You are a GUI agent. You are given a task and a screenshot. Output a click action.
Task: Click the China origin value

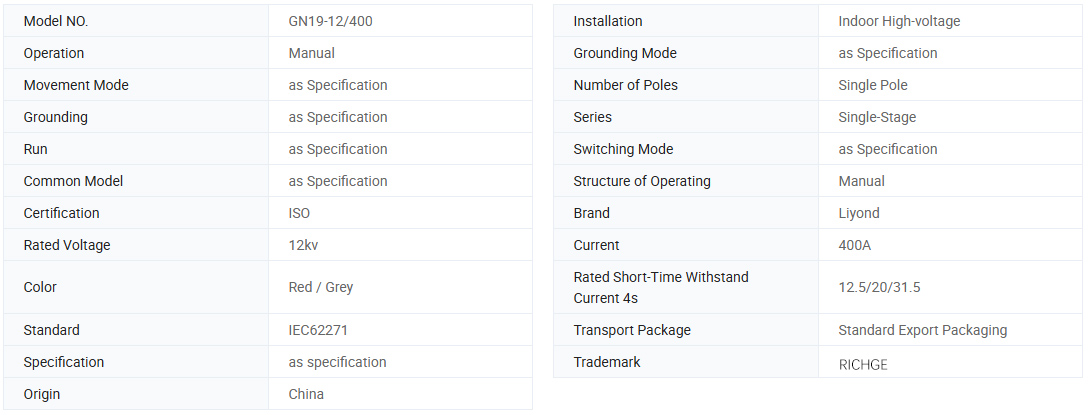[306, 394]
